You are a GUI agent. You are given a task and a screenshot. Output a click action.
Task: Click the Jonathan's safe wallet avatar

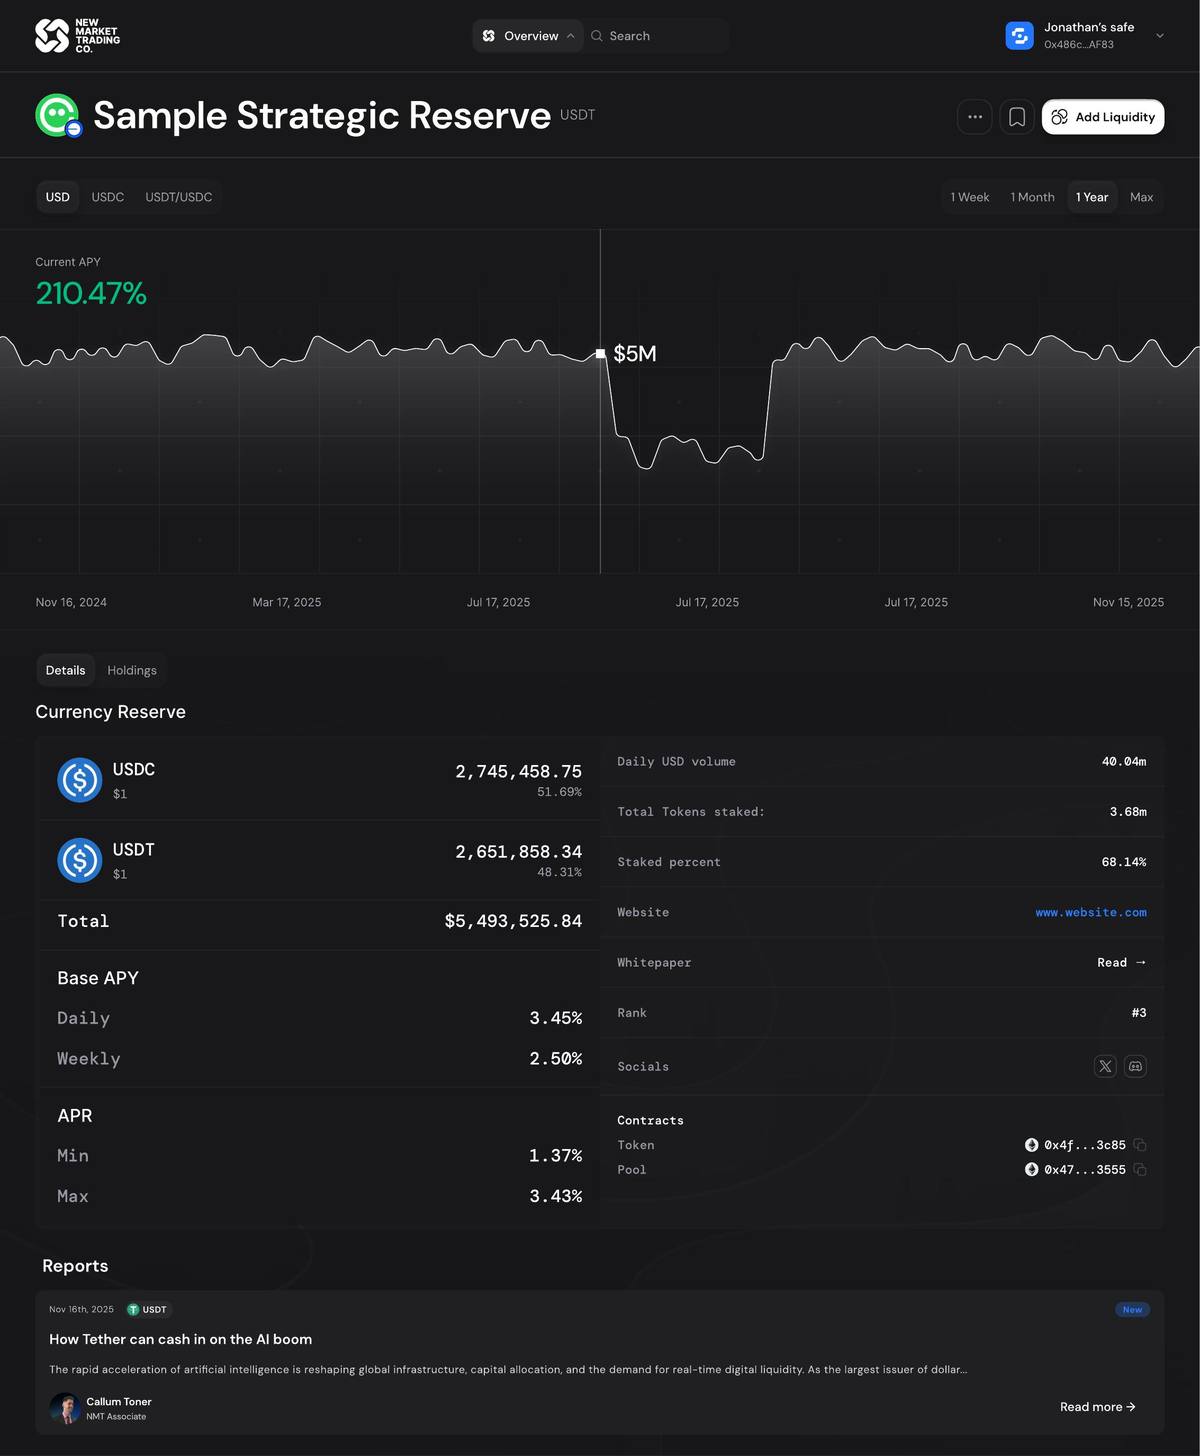[1019, 36]
